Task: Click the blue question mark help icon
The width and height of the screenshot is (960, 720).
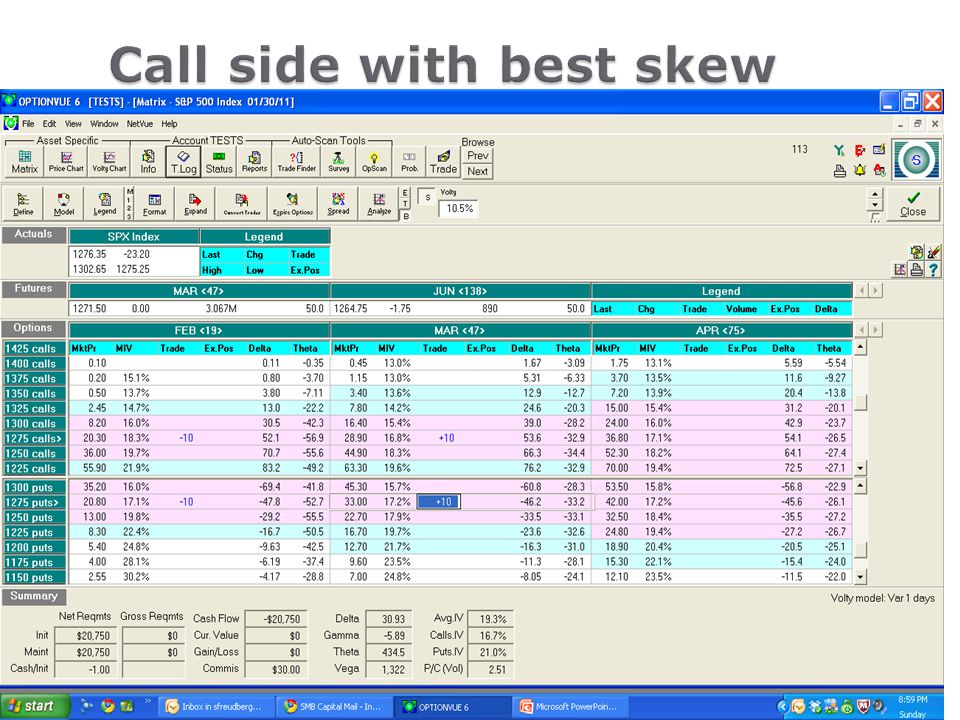Action: coord(933,270)
